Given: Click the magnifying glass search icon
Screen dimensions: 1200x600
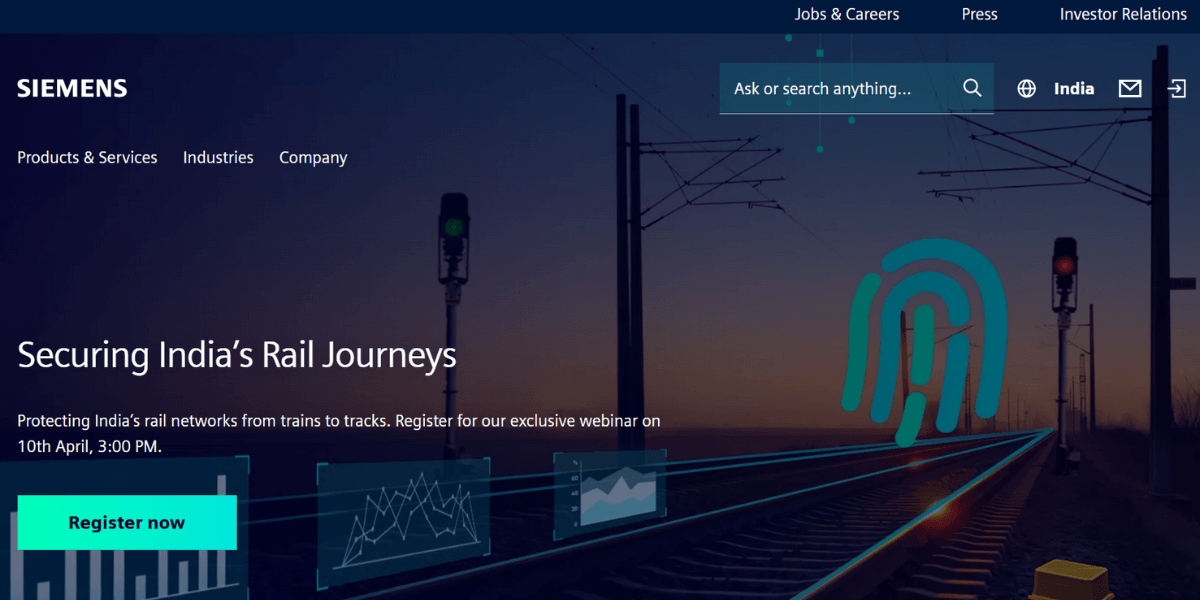Looking at the screenshot, I should [x=972, y=88].
